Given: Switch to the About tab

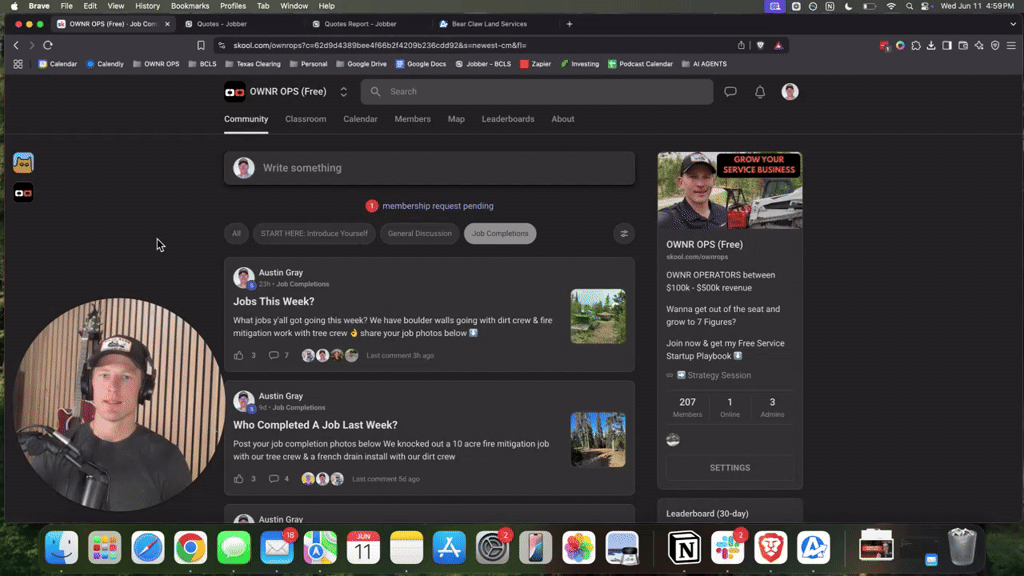Looking at the screenshot, I should tap(563, 119).
